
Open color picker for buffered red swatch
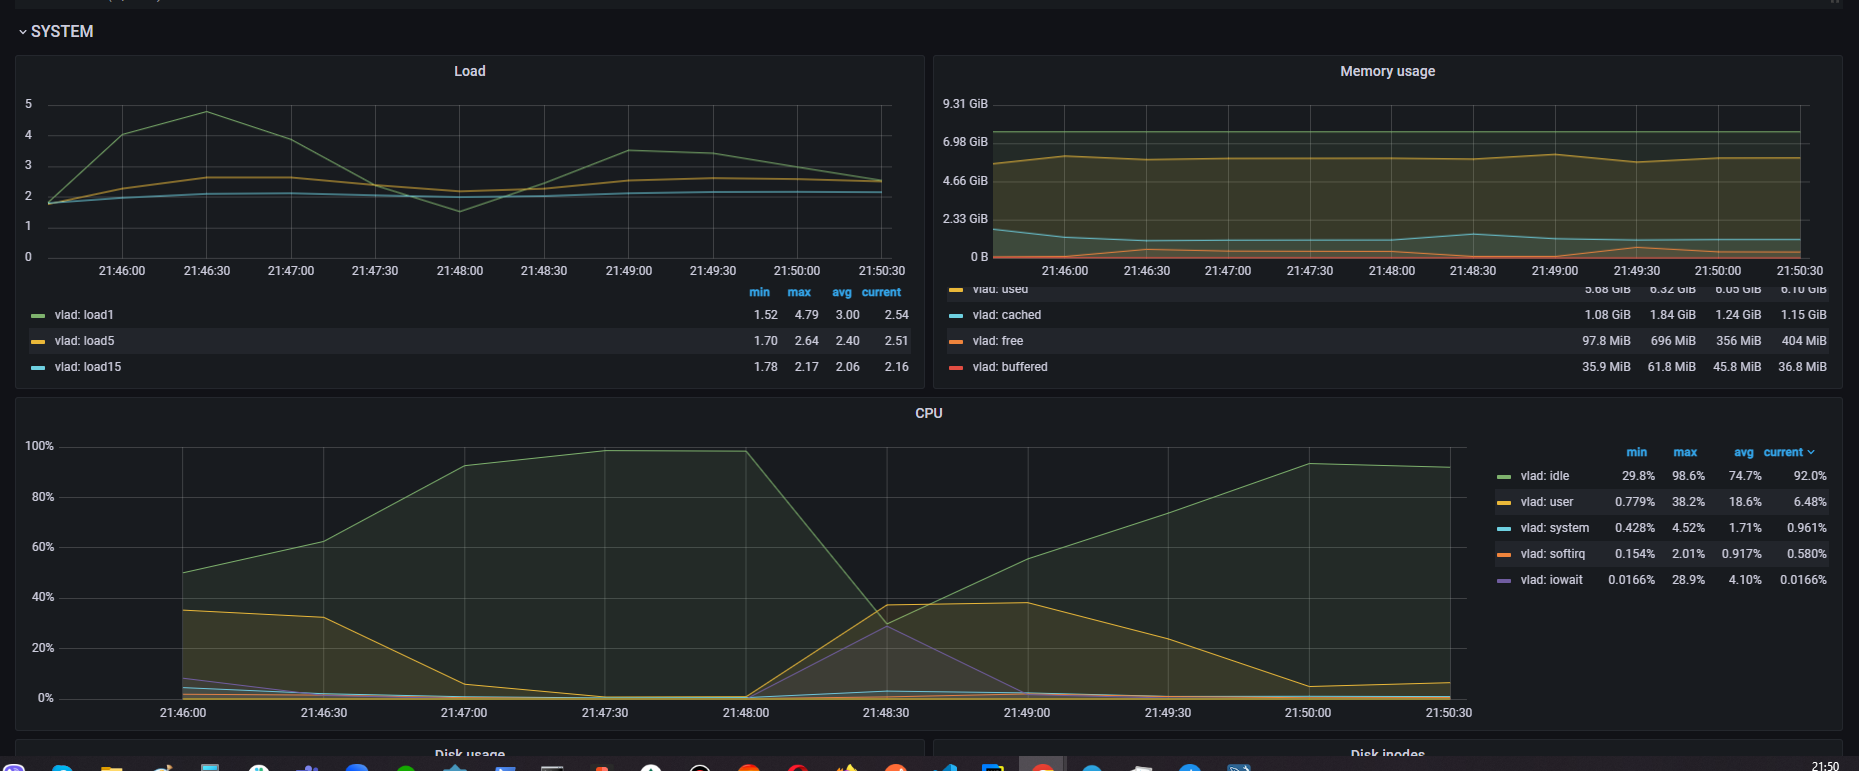click(x=956, y=368)
